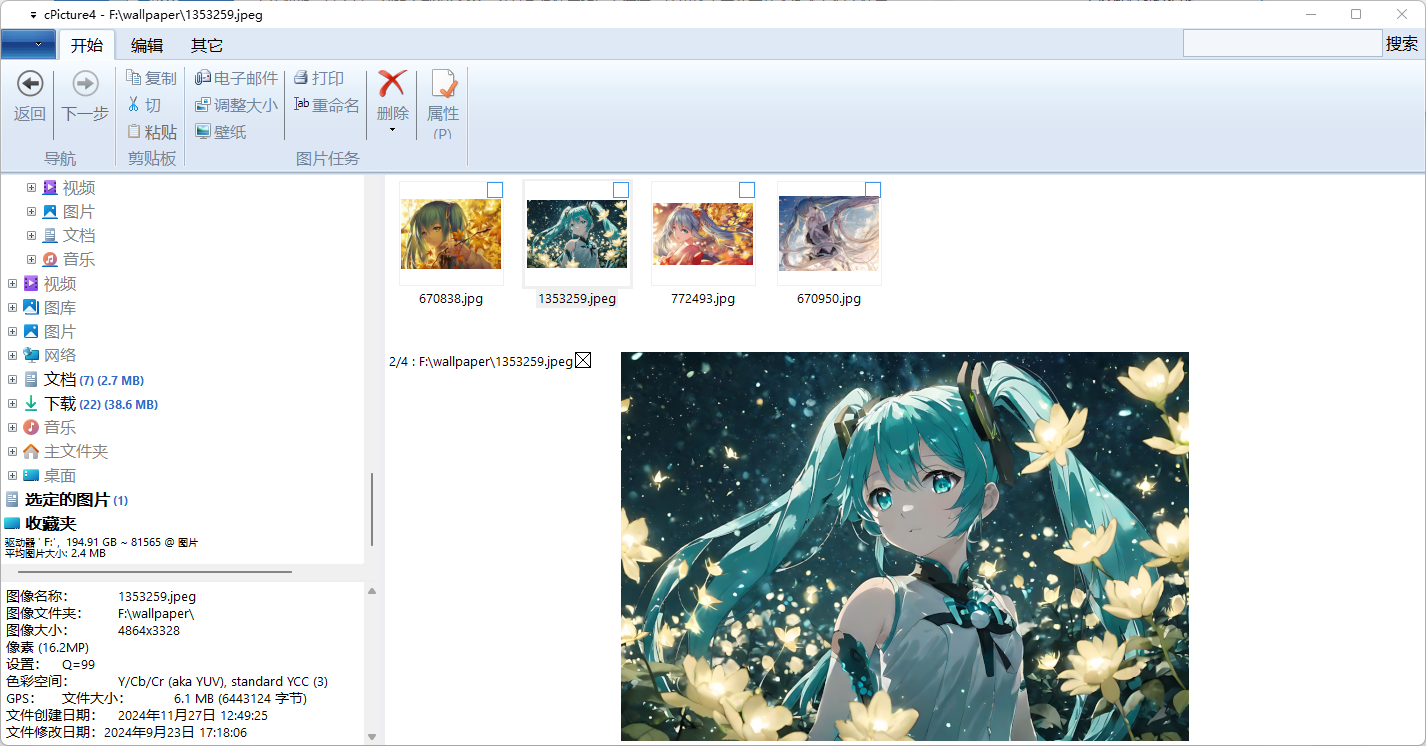Select the 670950.jpg thumbnail
This screenshot has height=746, width=1426.
[828, 233]
